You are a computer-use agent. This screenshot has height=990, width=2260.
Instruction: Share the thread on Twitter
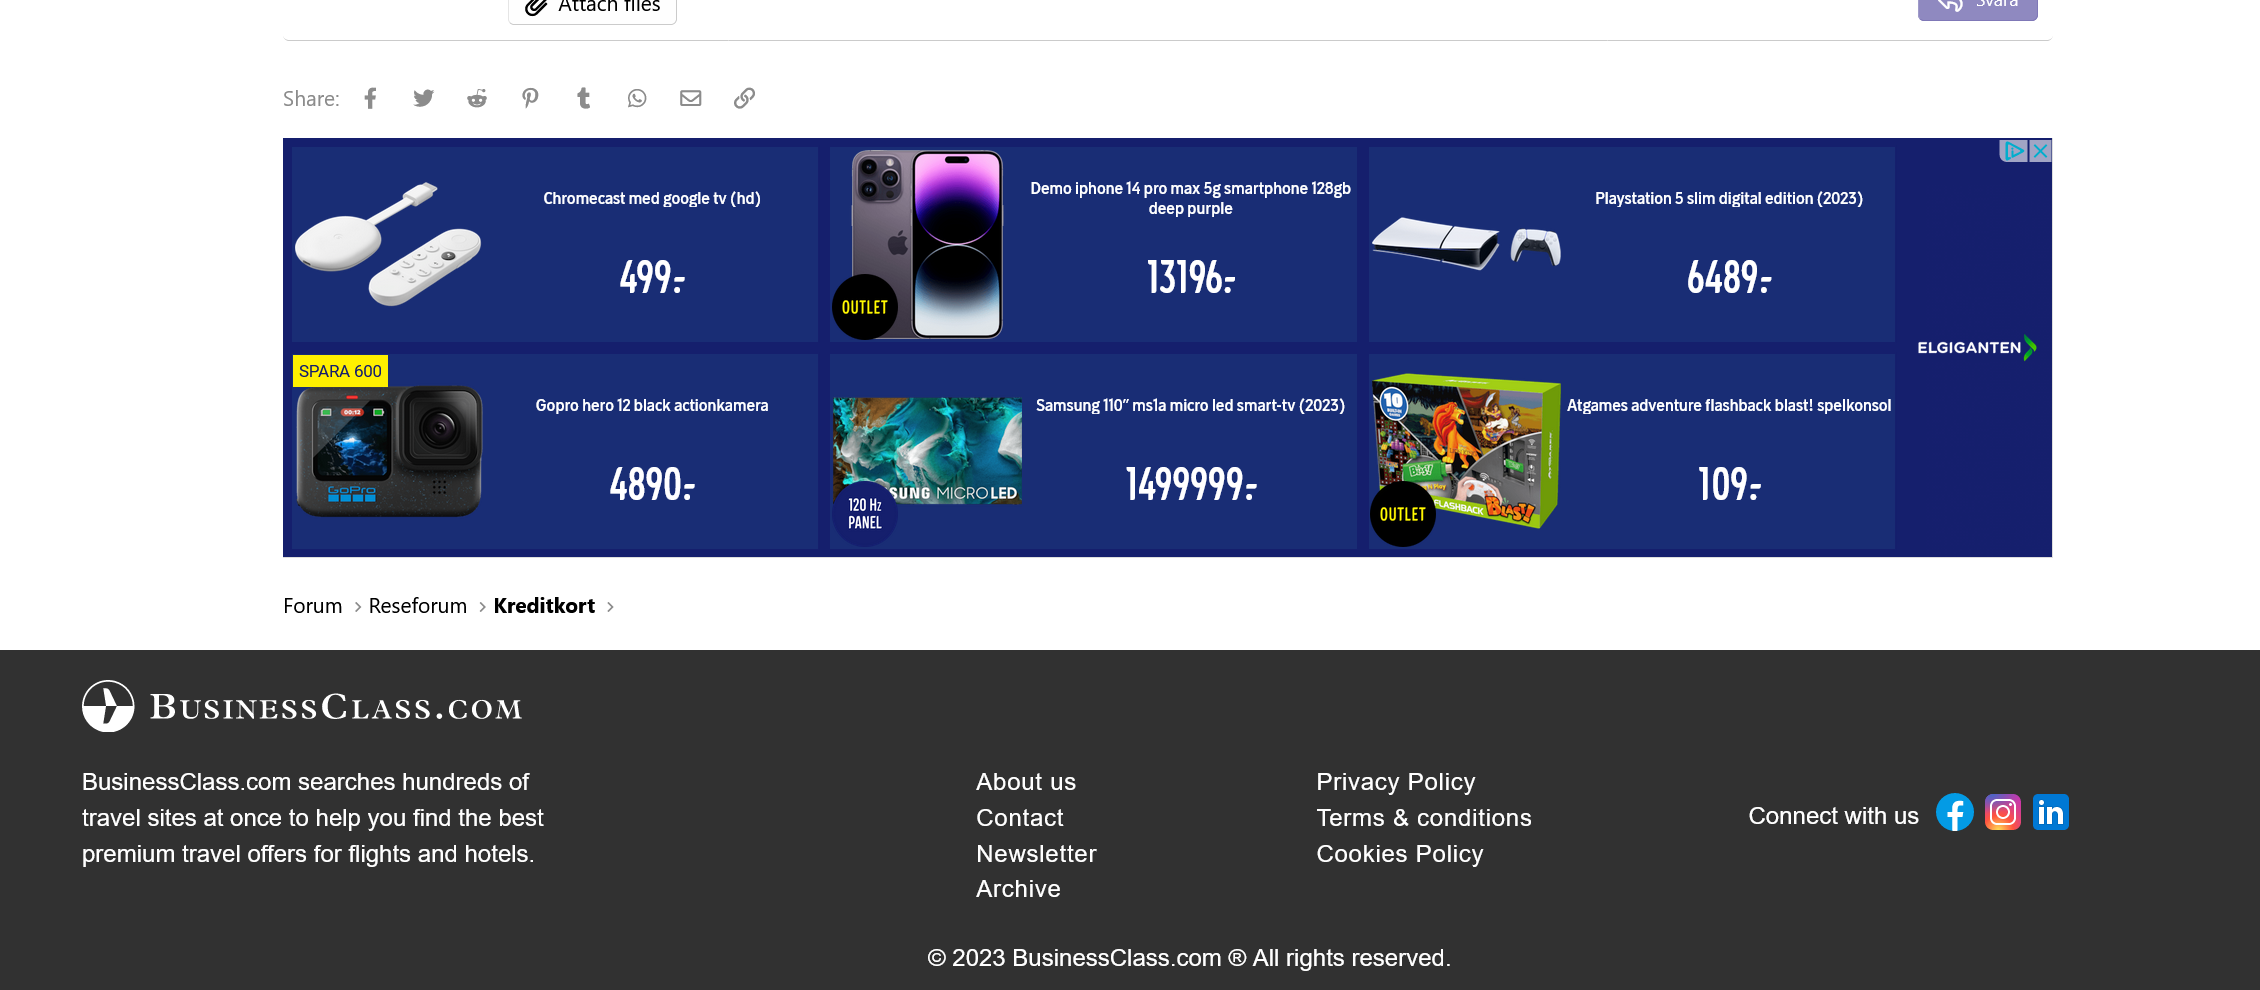click(x=424, y=98)
